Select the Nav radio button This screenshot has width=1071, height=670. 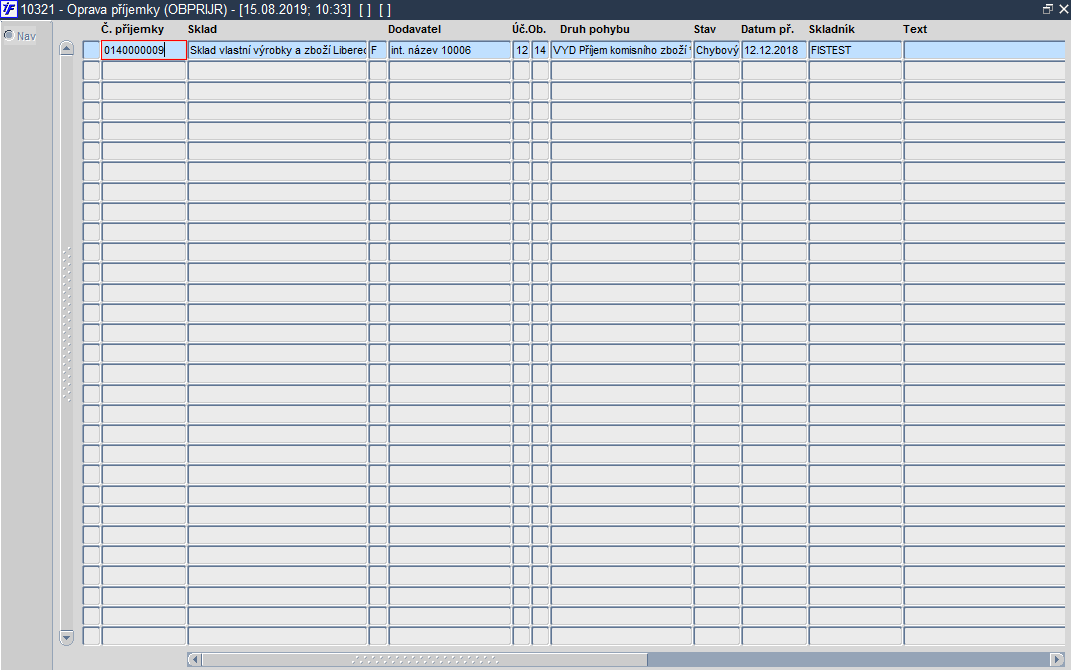(8, 36)
